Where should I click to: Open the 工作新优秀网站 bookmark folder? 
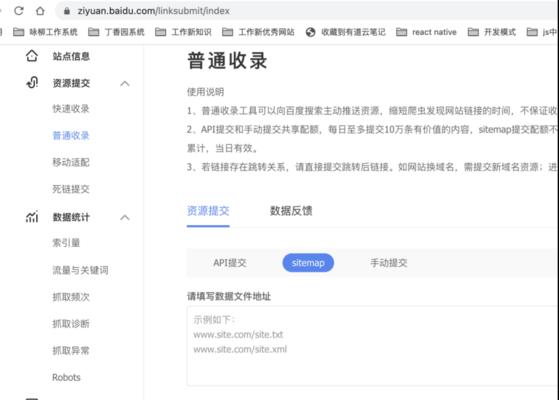click(x=258, y=32)
